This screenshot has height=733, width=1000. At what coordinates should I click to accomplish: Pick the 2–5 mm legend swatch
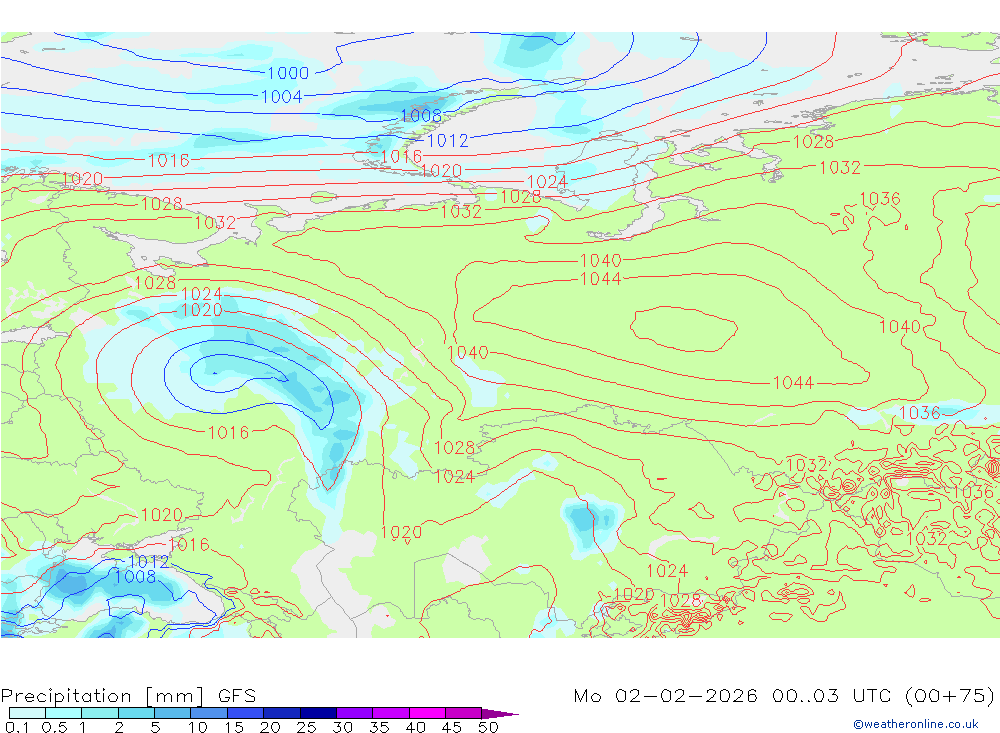click(x=136, y=713)
